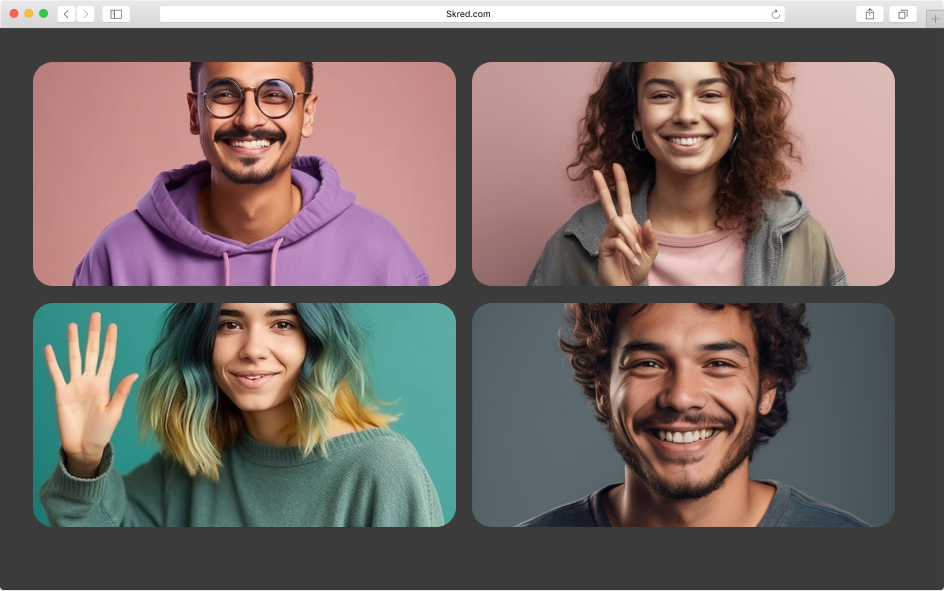This screenshot has height=591, width=944.
Task: Go forward with the forward arrow button
Action: point(85,14)
